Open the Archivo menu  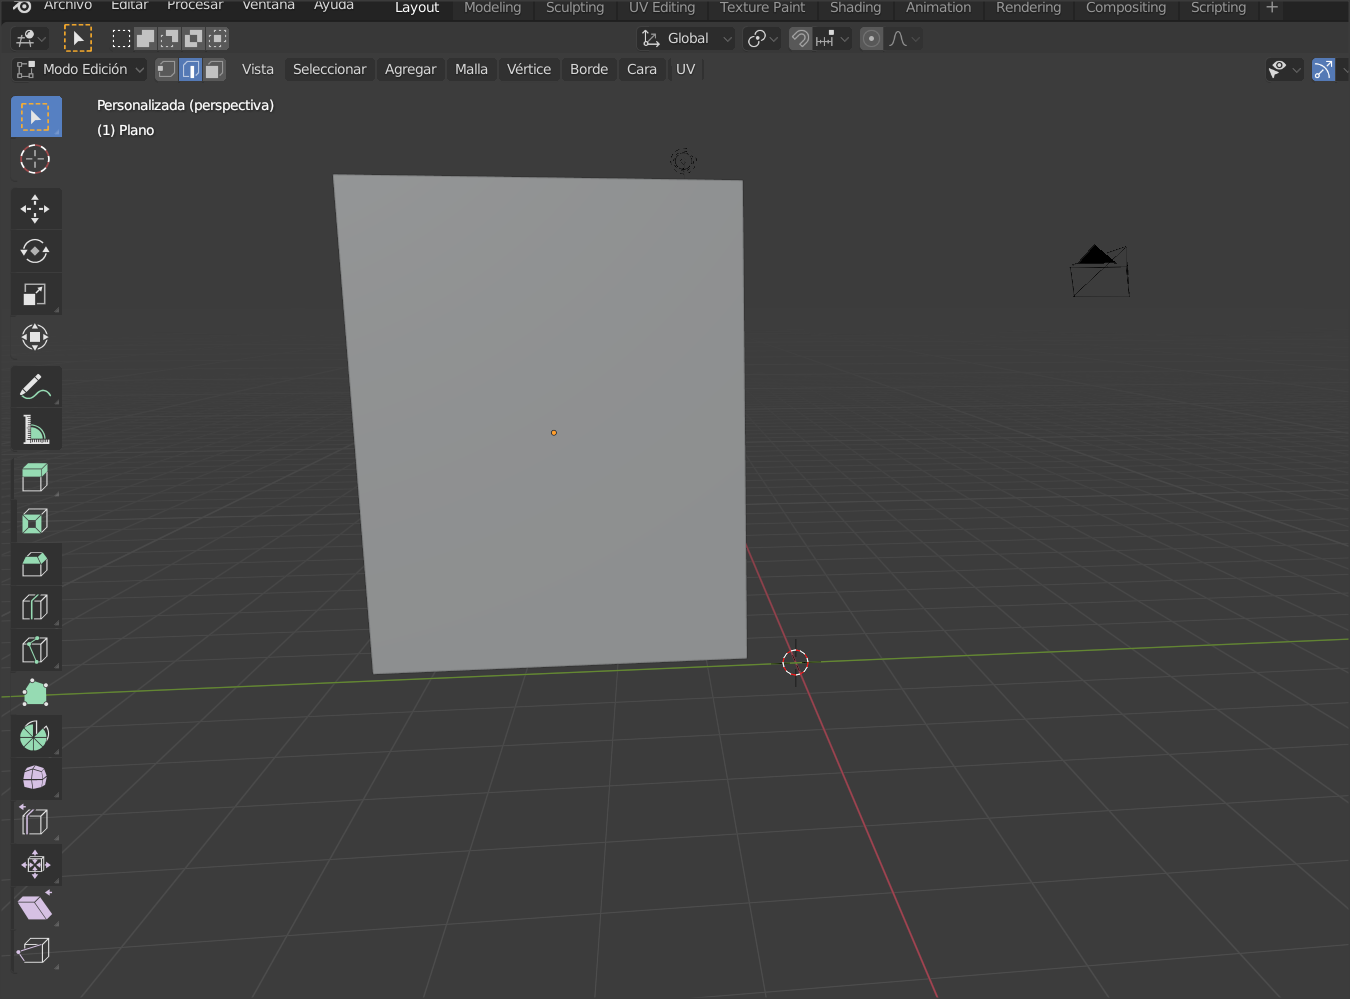(68, 6)
